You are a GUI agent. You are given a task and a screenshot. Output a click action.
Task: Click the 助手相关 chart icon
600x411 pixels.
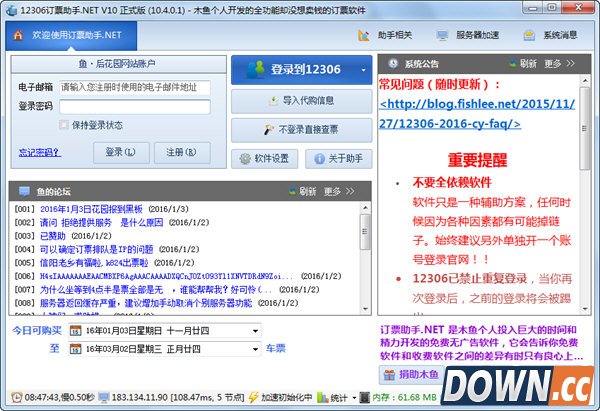[364, 35]
